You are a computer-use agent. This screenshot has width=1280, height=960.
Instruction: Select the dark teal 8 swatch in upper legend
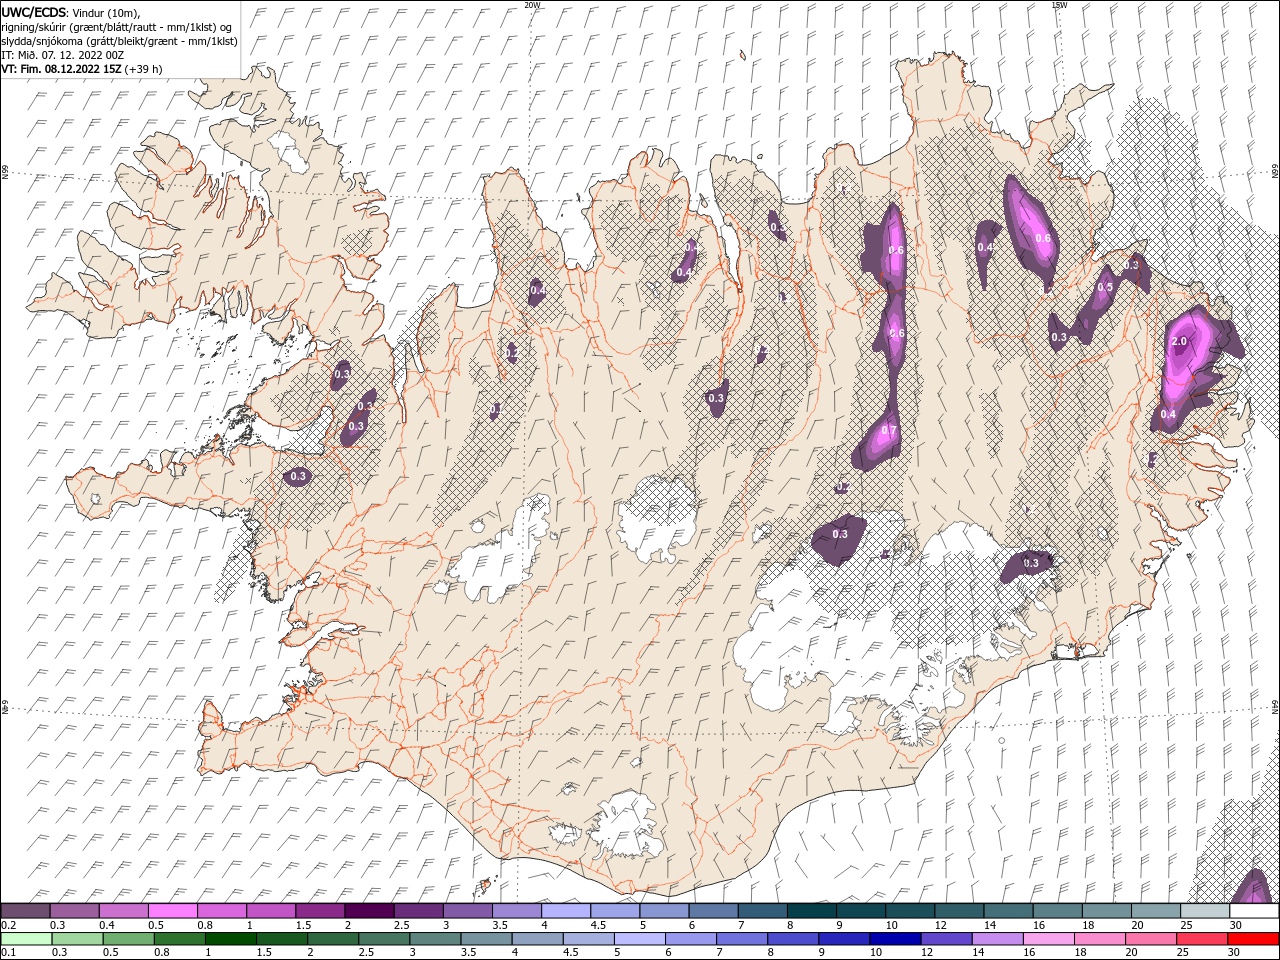pyautogui.click(x=811, y=911)
